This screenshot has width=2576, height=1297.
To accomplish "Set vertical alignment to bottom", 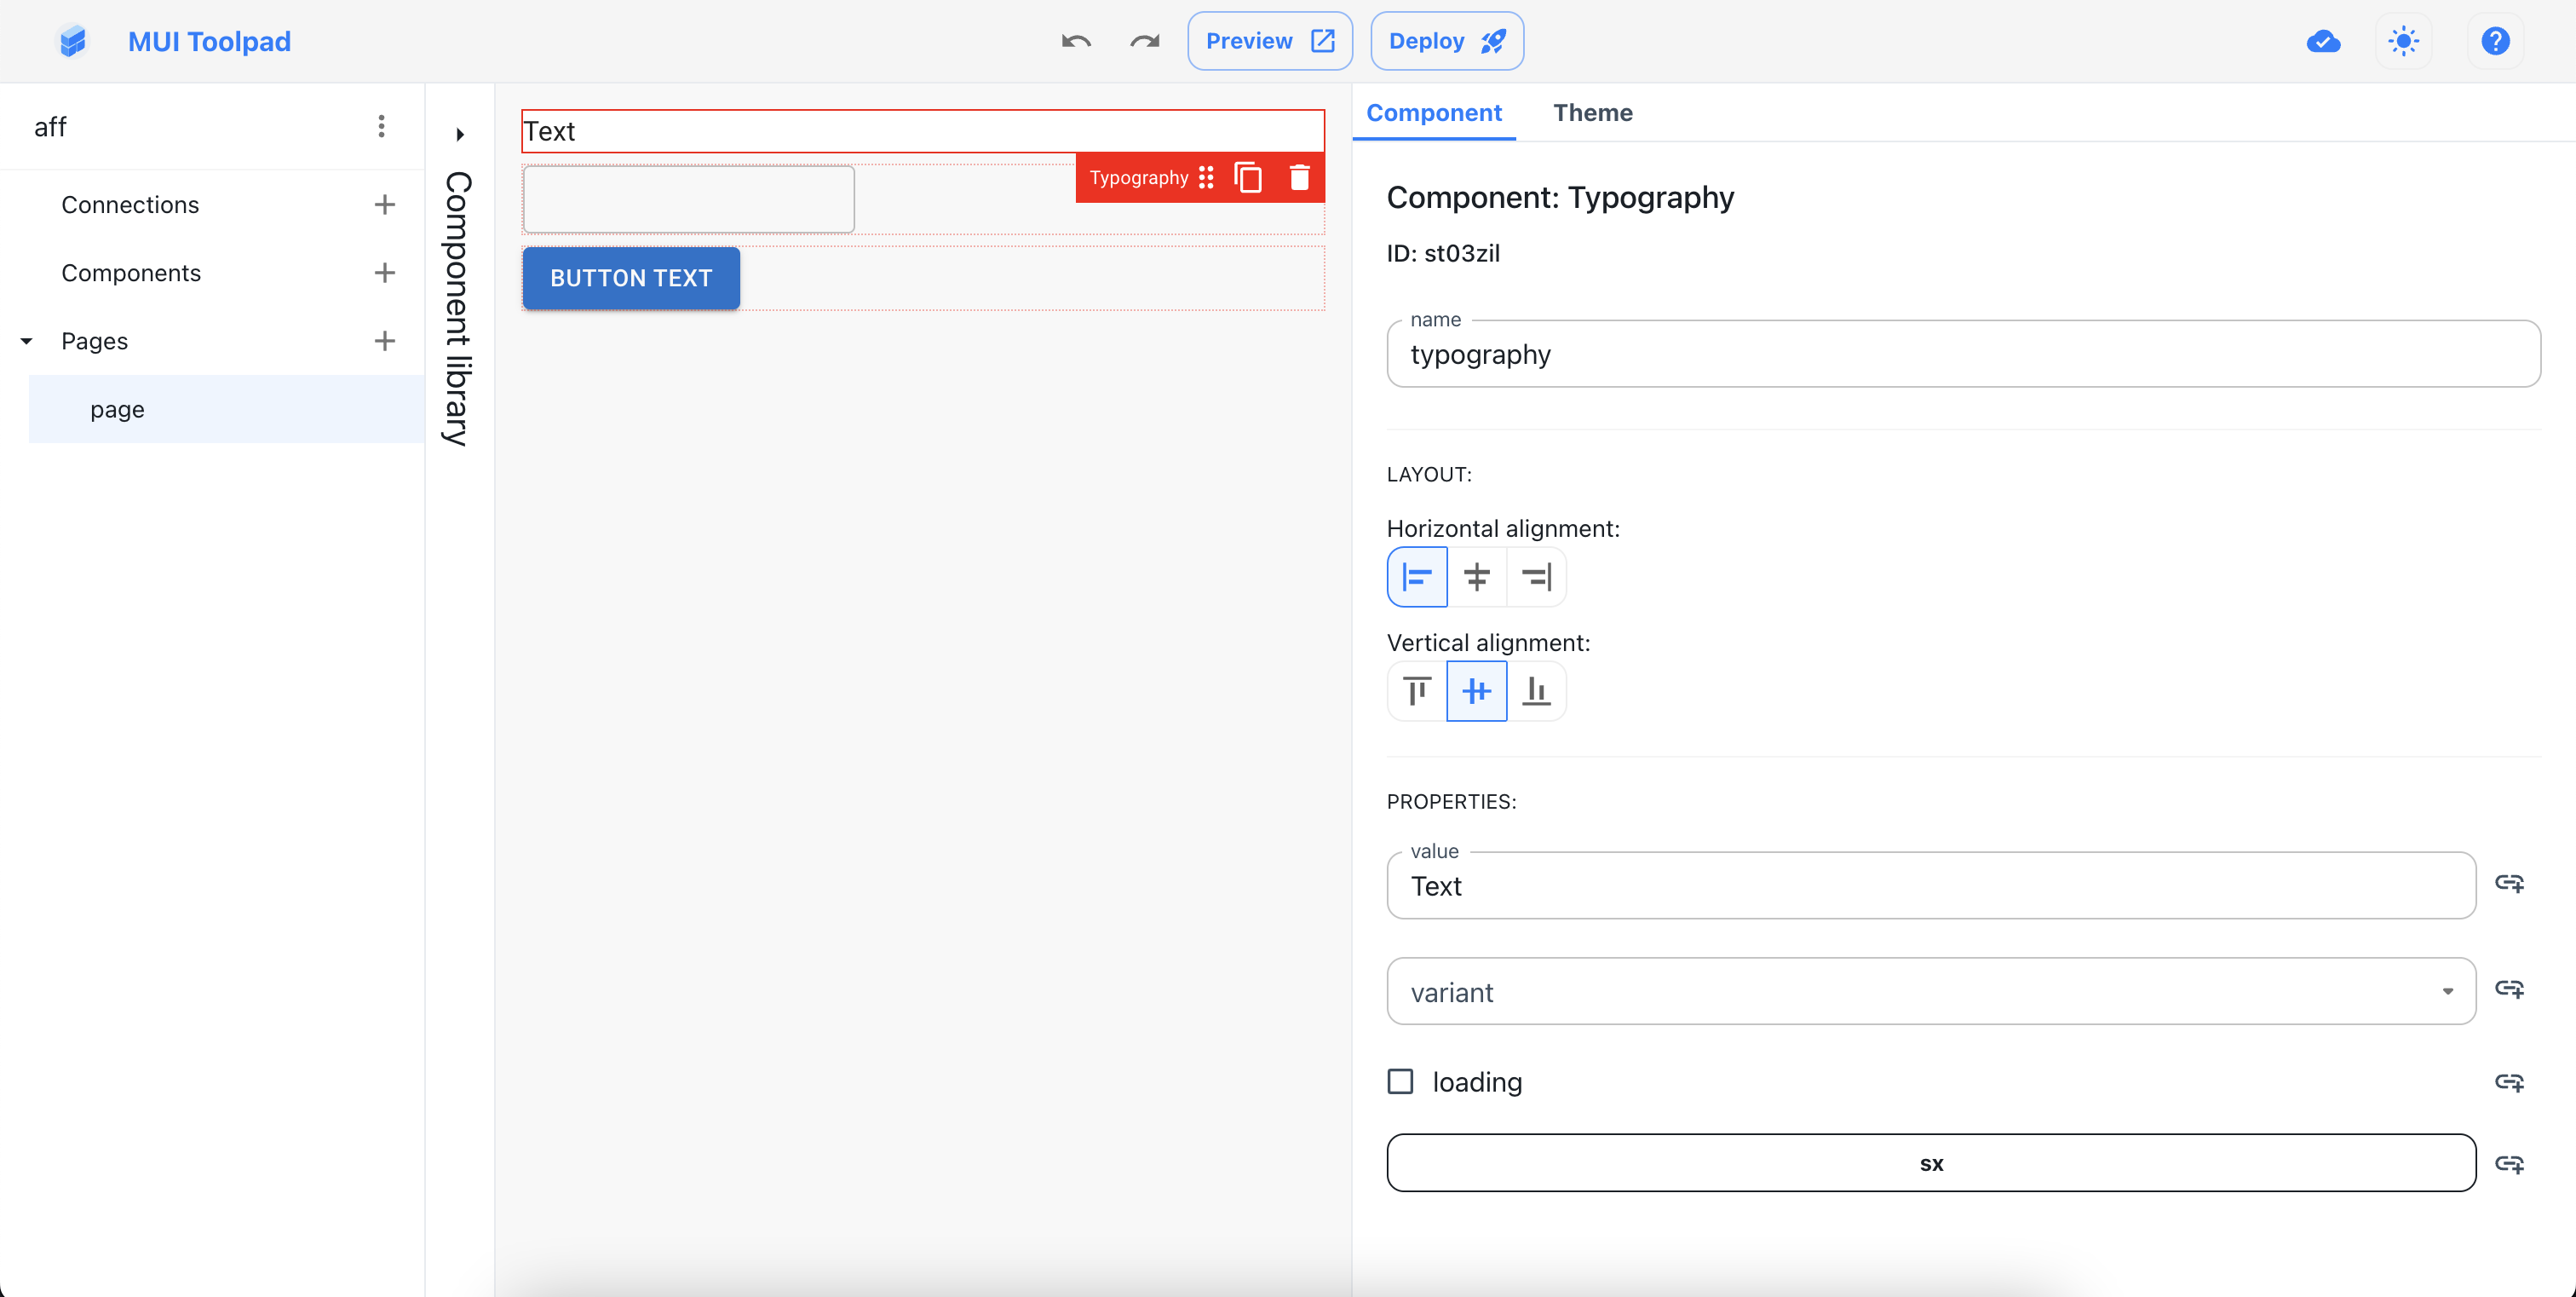I will tap(1537, 690).
